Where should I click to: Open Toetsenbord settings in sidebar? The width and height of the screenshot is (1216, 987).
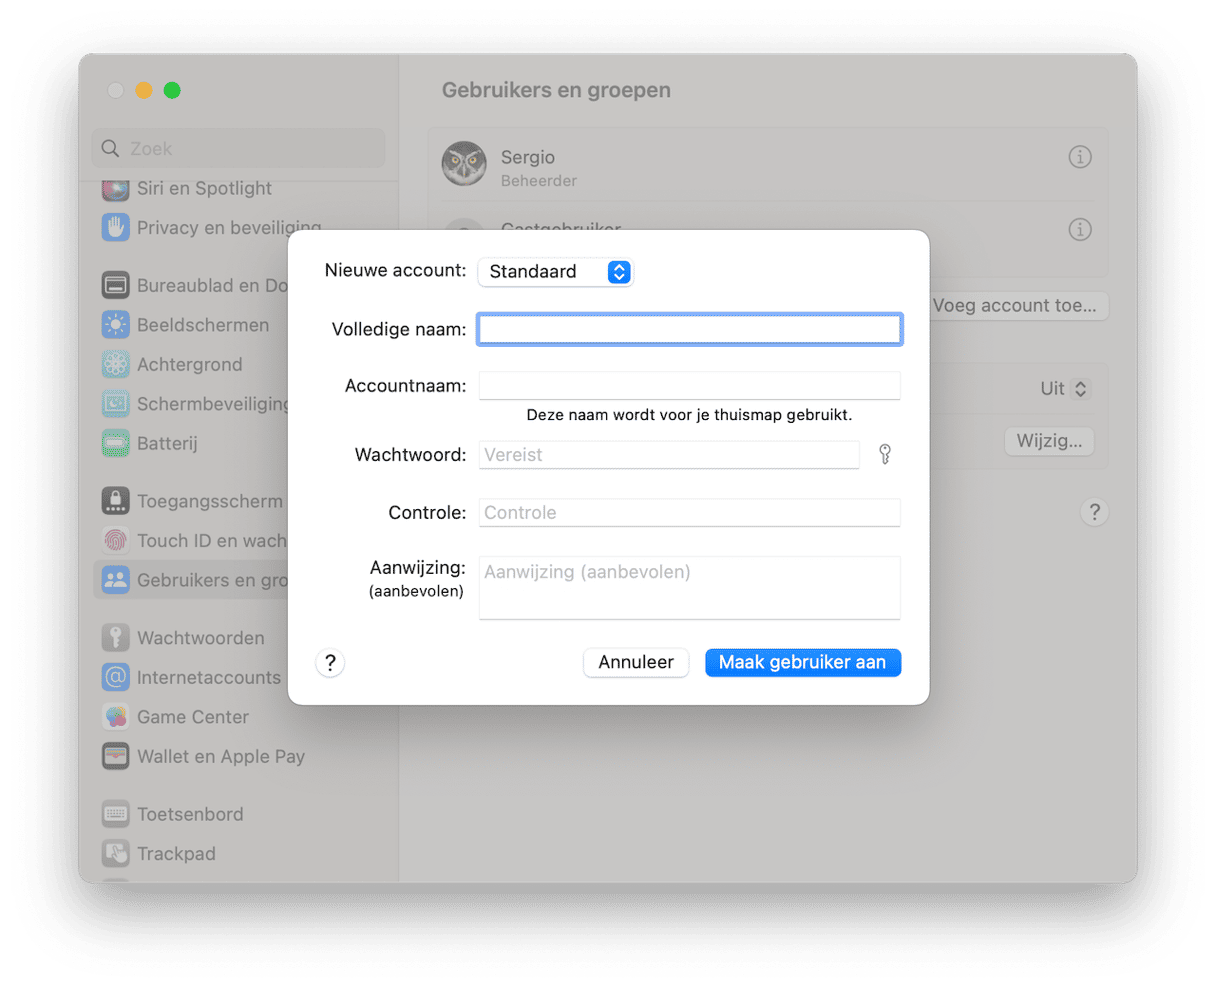pyautogui.click(x=190, y=814)
